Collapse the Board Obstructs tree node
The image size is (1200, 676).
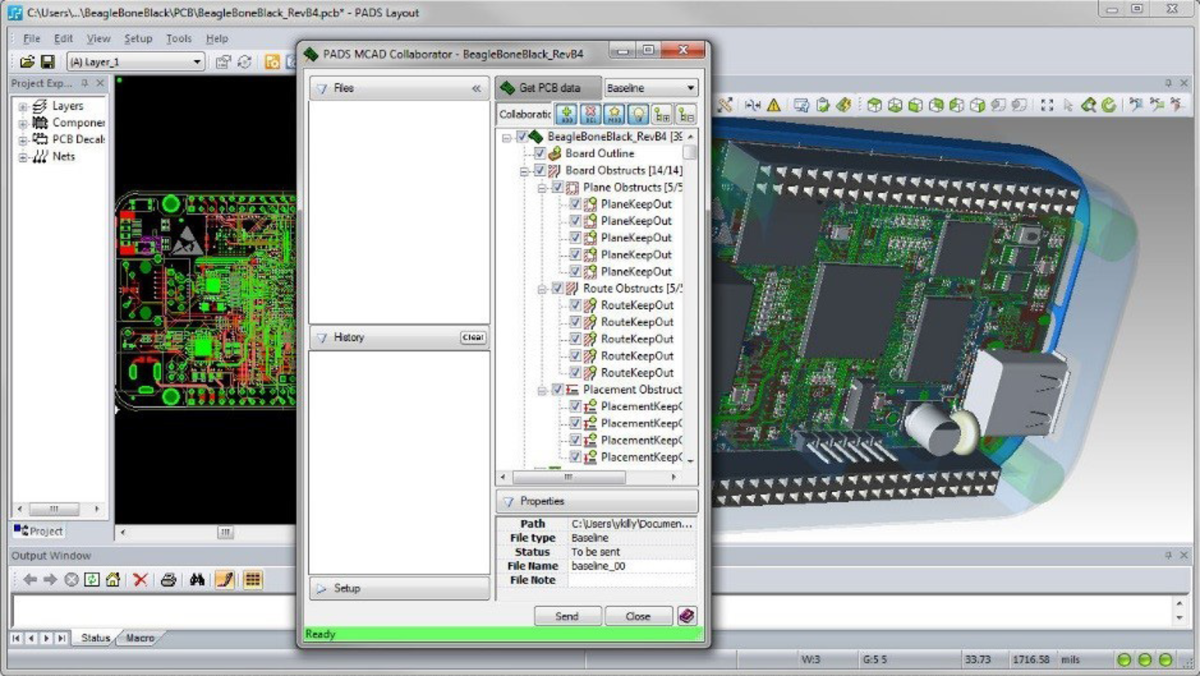(x=525, y=171)
